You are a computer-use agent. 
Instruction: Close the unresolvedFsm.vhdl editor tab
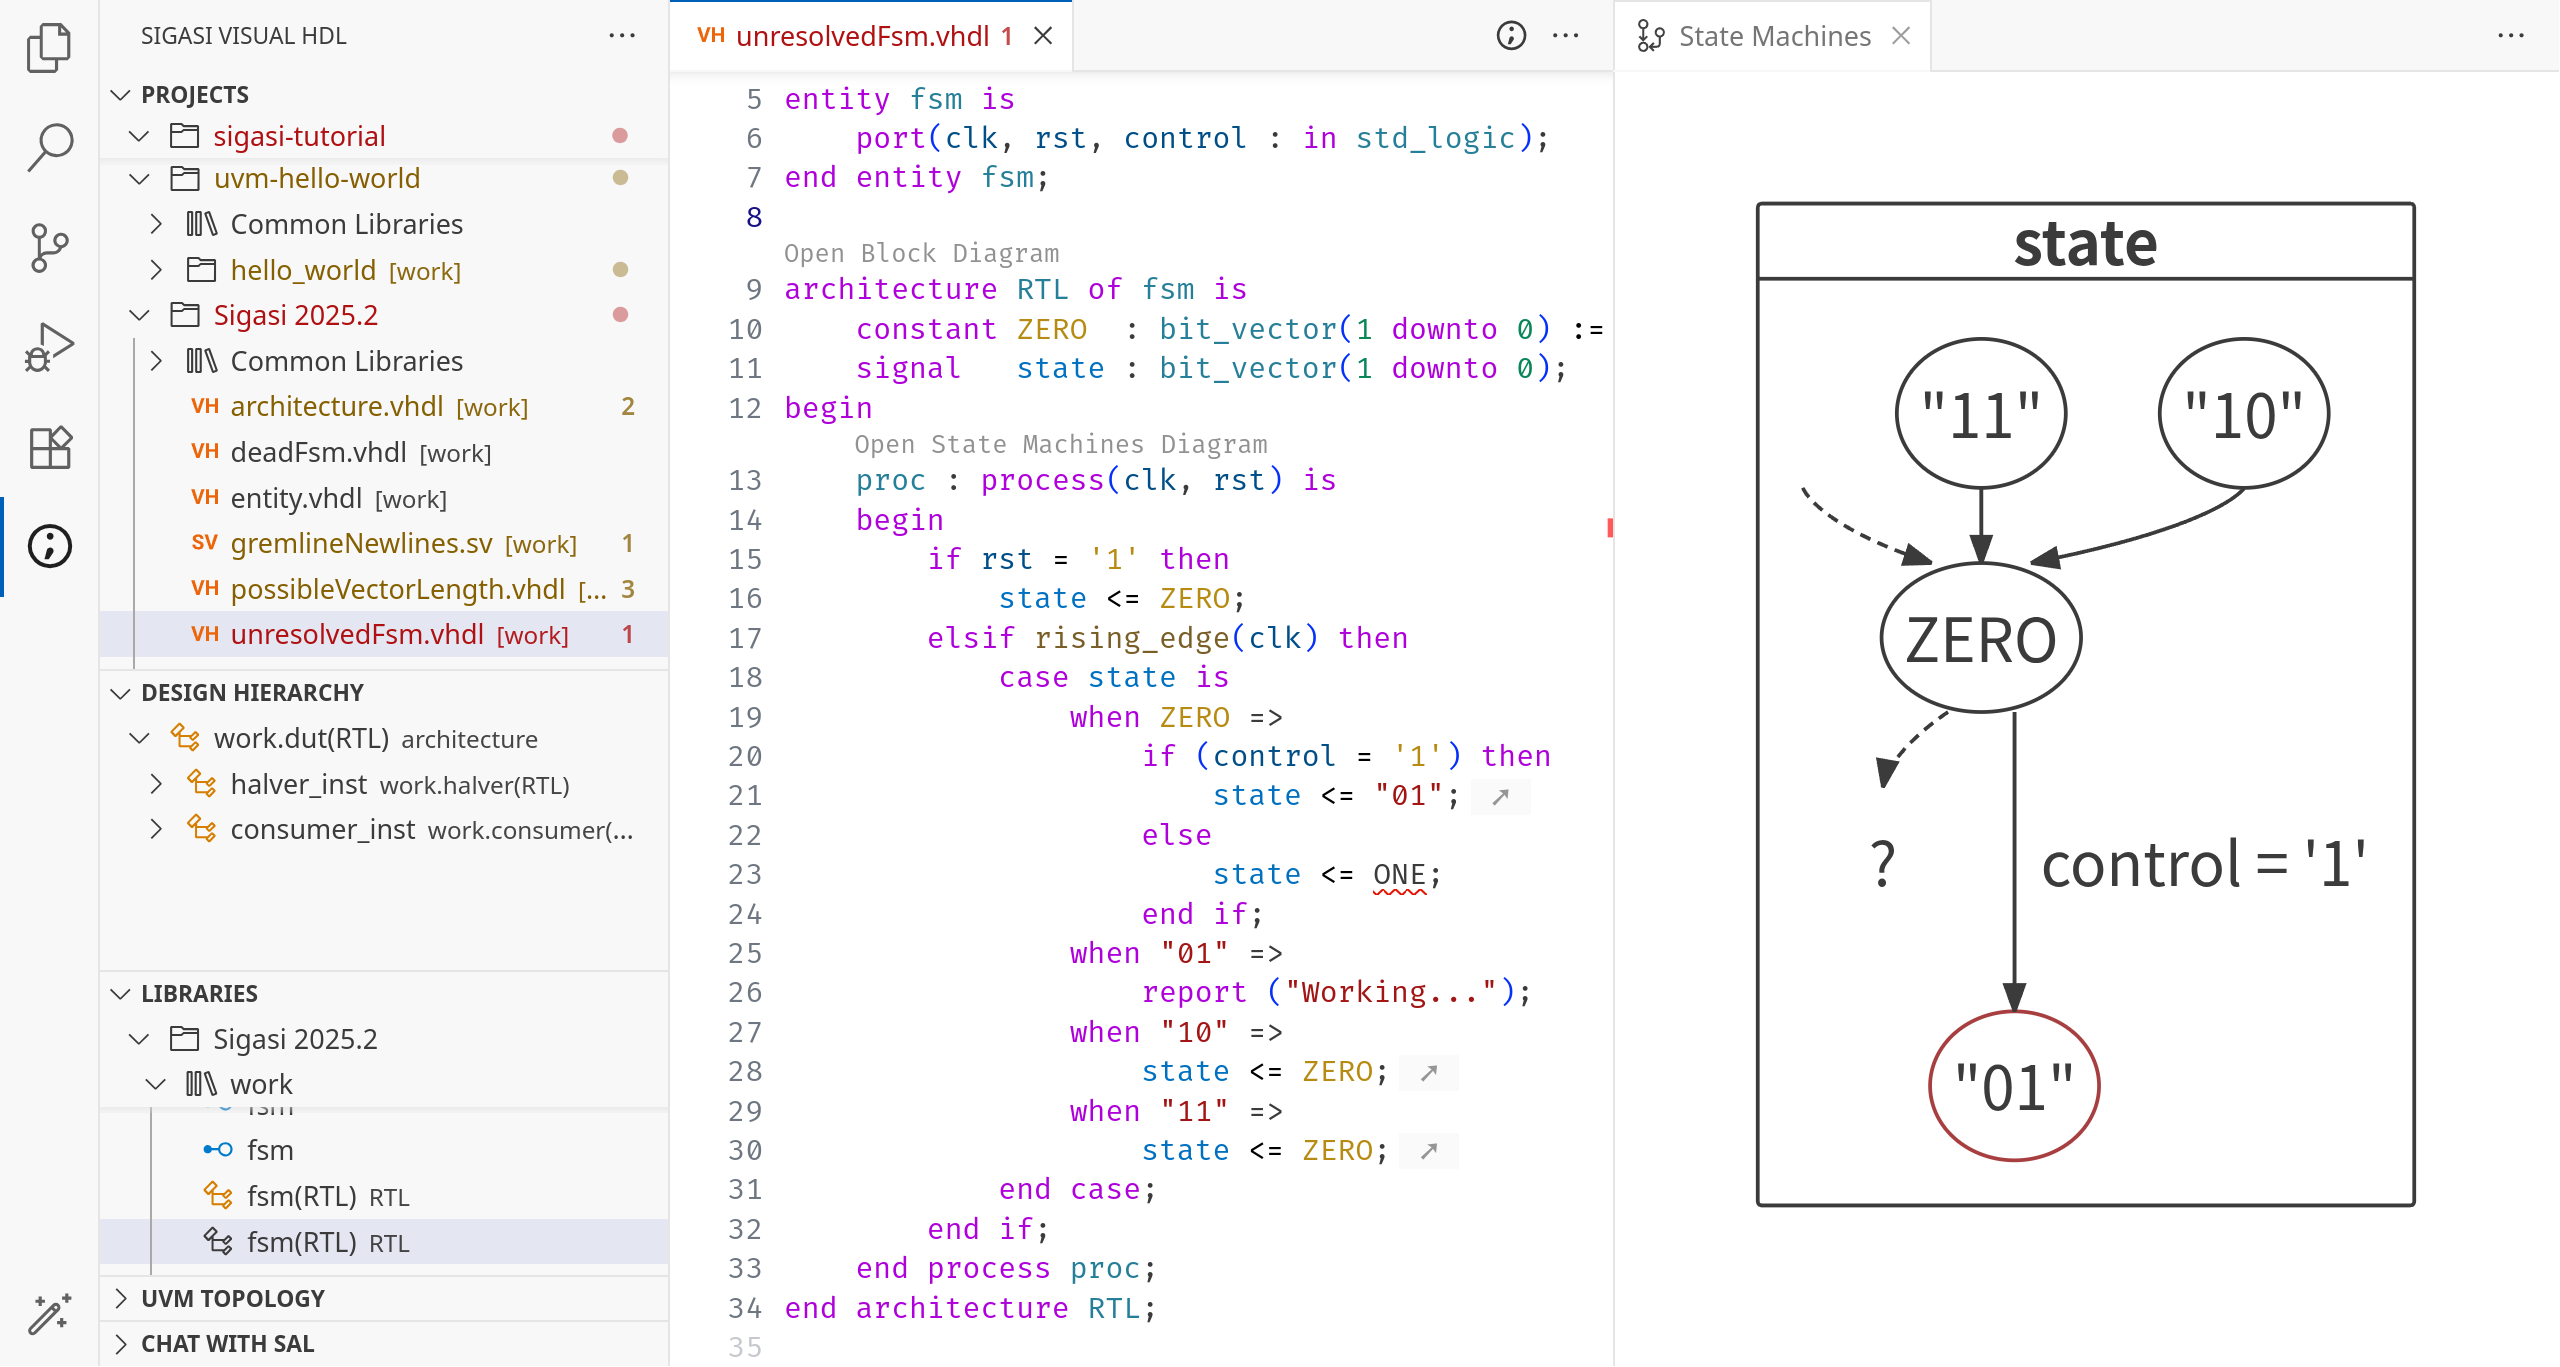(1043, 36)
